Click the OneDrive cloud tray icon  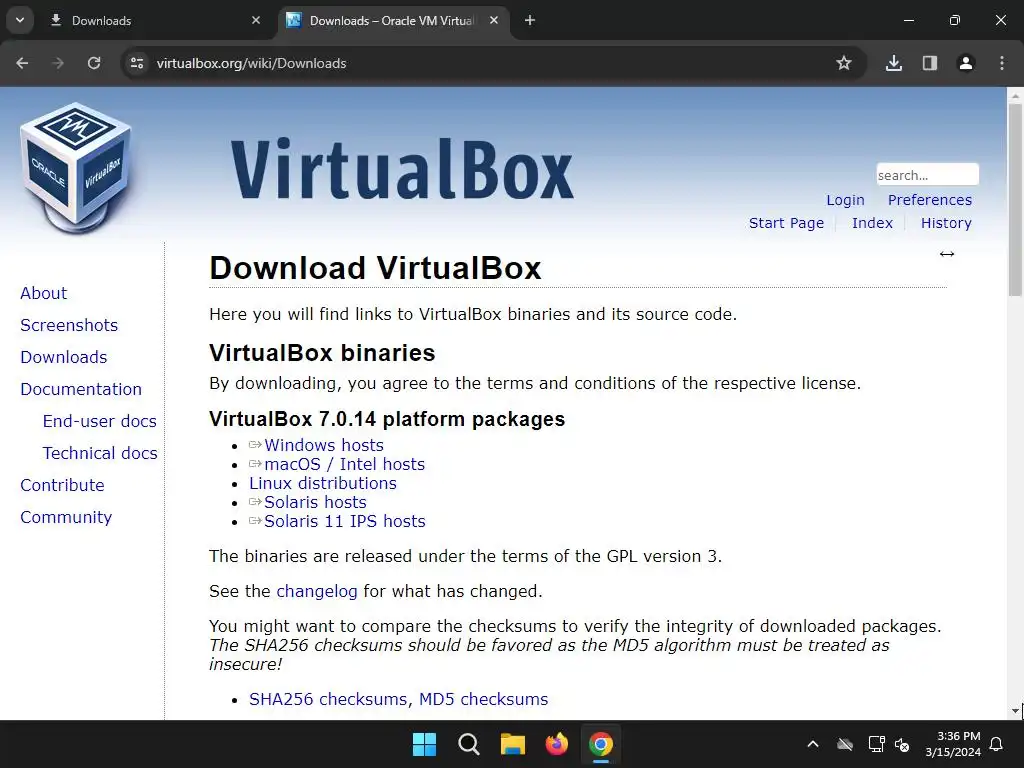tap(845, 744)
